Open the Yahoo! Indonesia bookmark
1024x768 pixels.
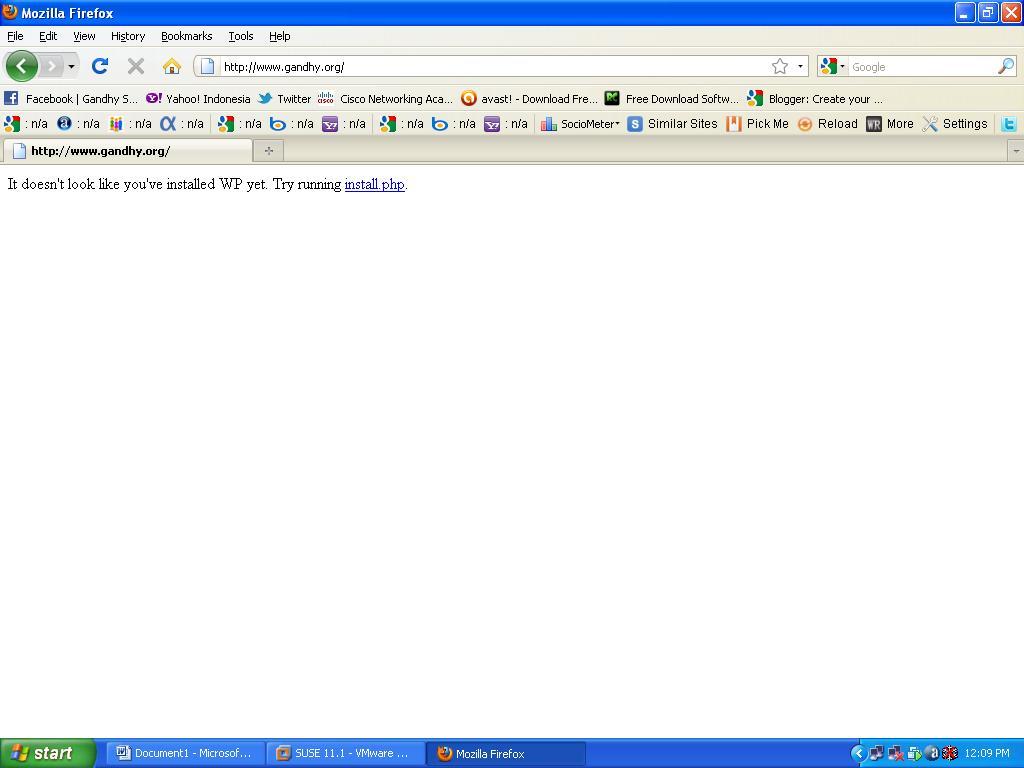coord(199,99)
